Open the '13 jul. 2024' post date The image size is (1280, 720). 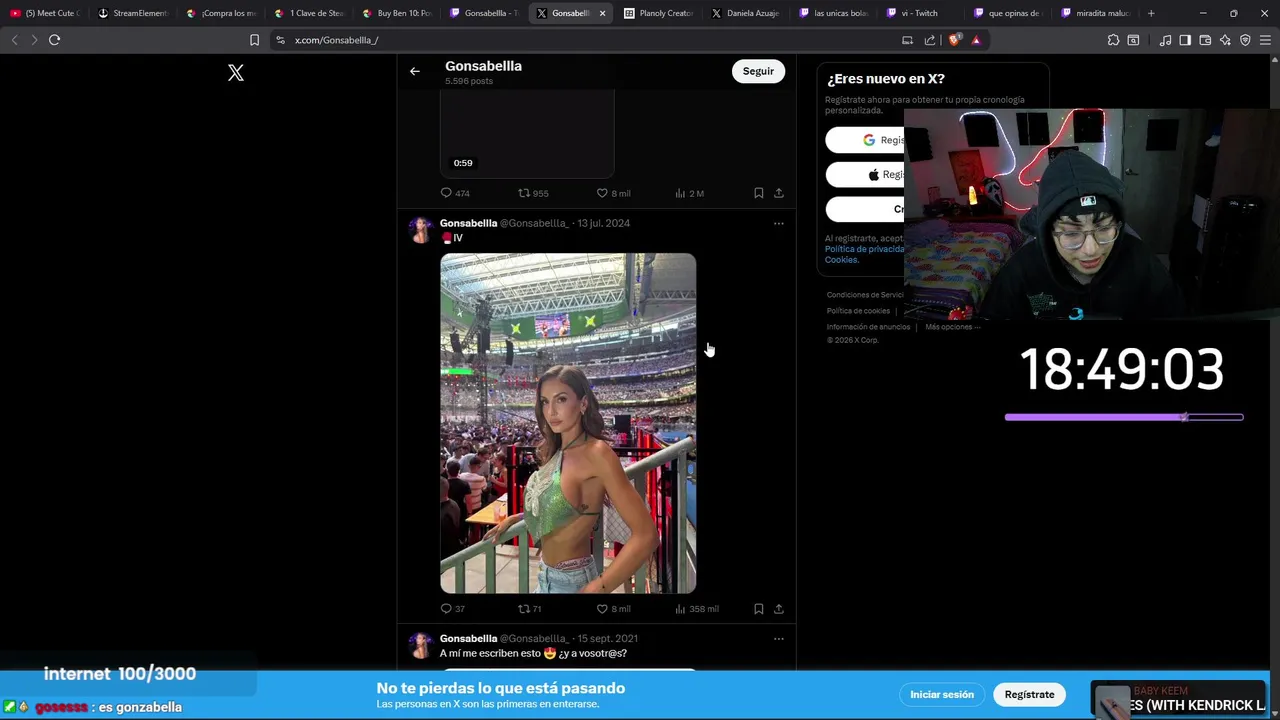point(603,223)
